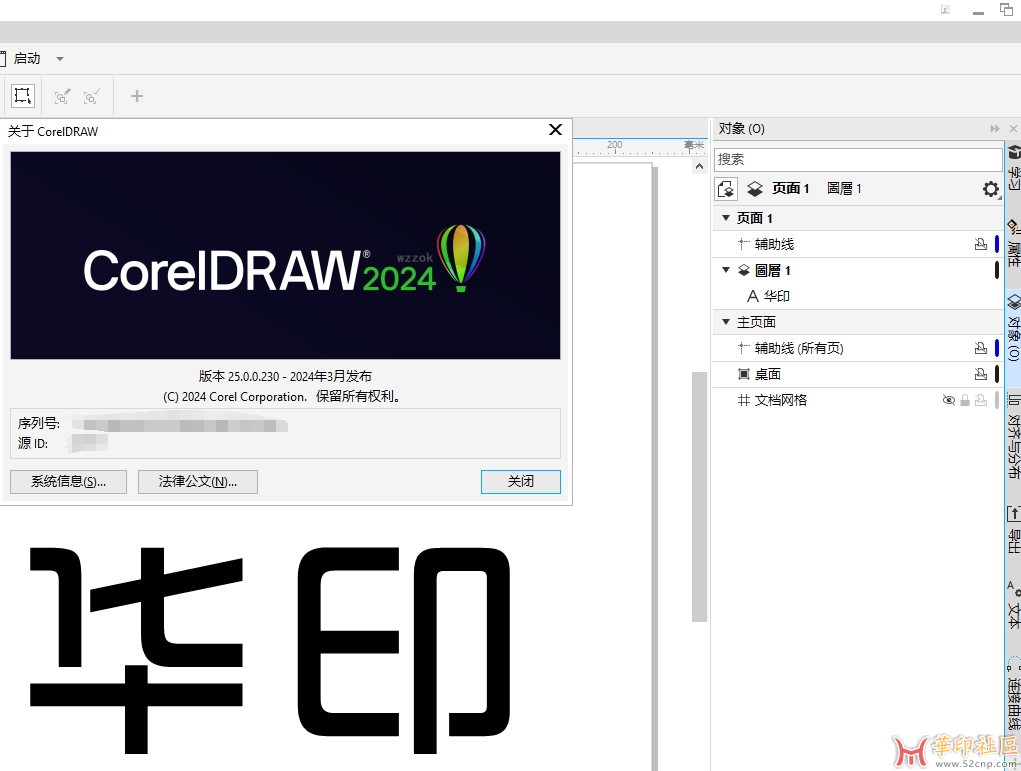The width and height of the screenshot is (1021, 771).
Task: Switch to the 对象 (O) docker tab
Action: [x=1014, y=328]
